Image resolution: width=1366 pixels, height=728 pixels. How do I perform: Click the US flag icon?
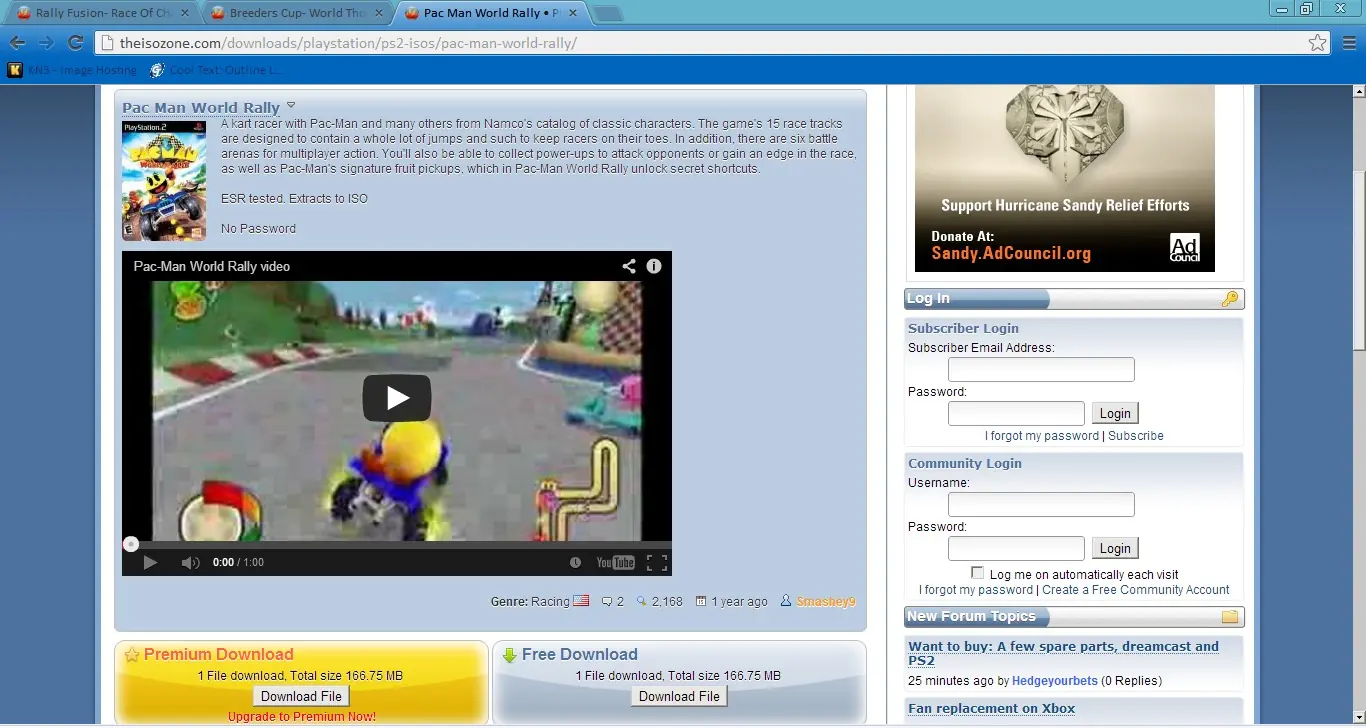(x=581, y=601)
